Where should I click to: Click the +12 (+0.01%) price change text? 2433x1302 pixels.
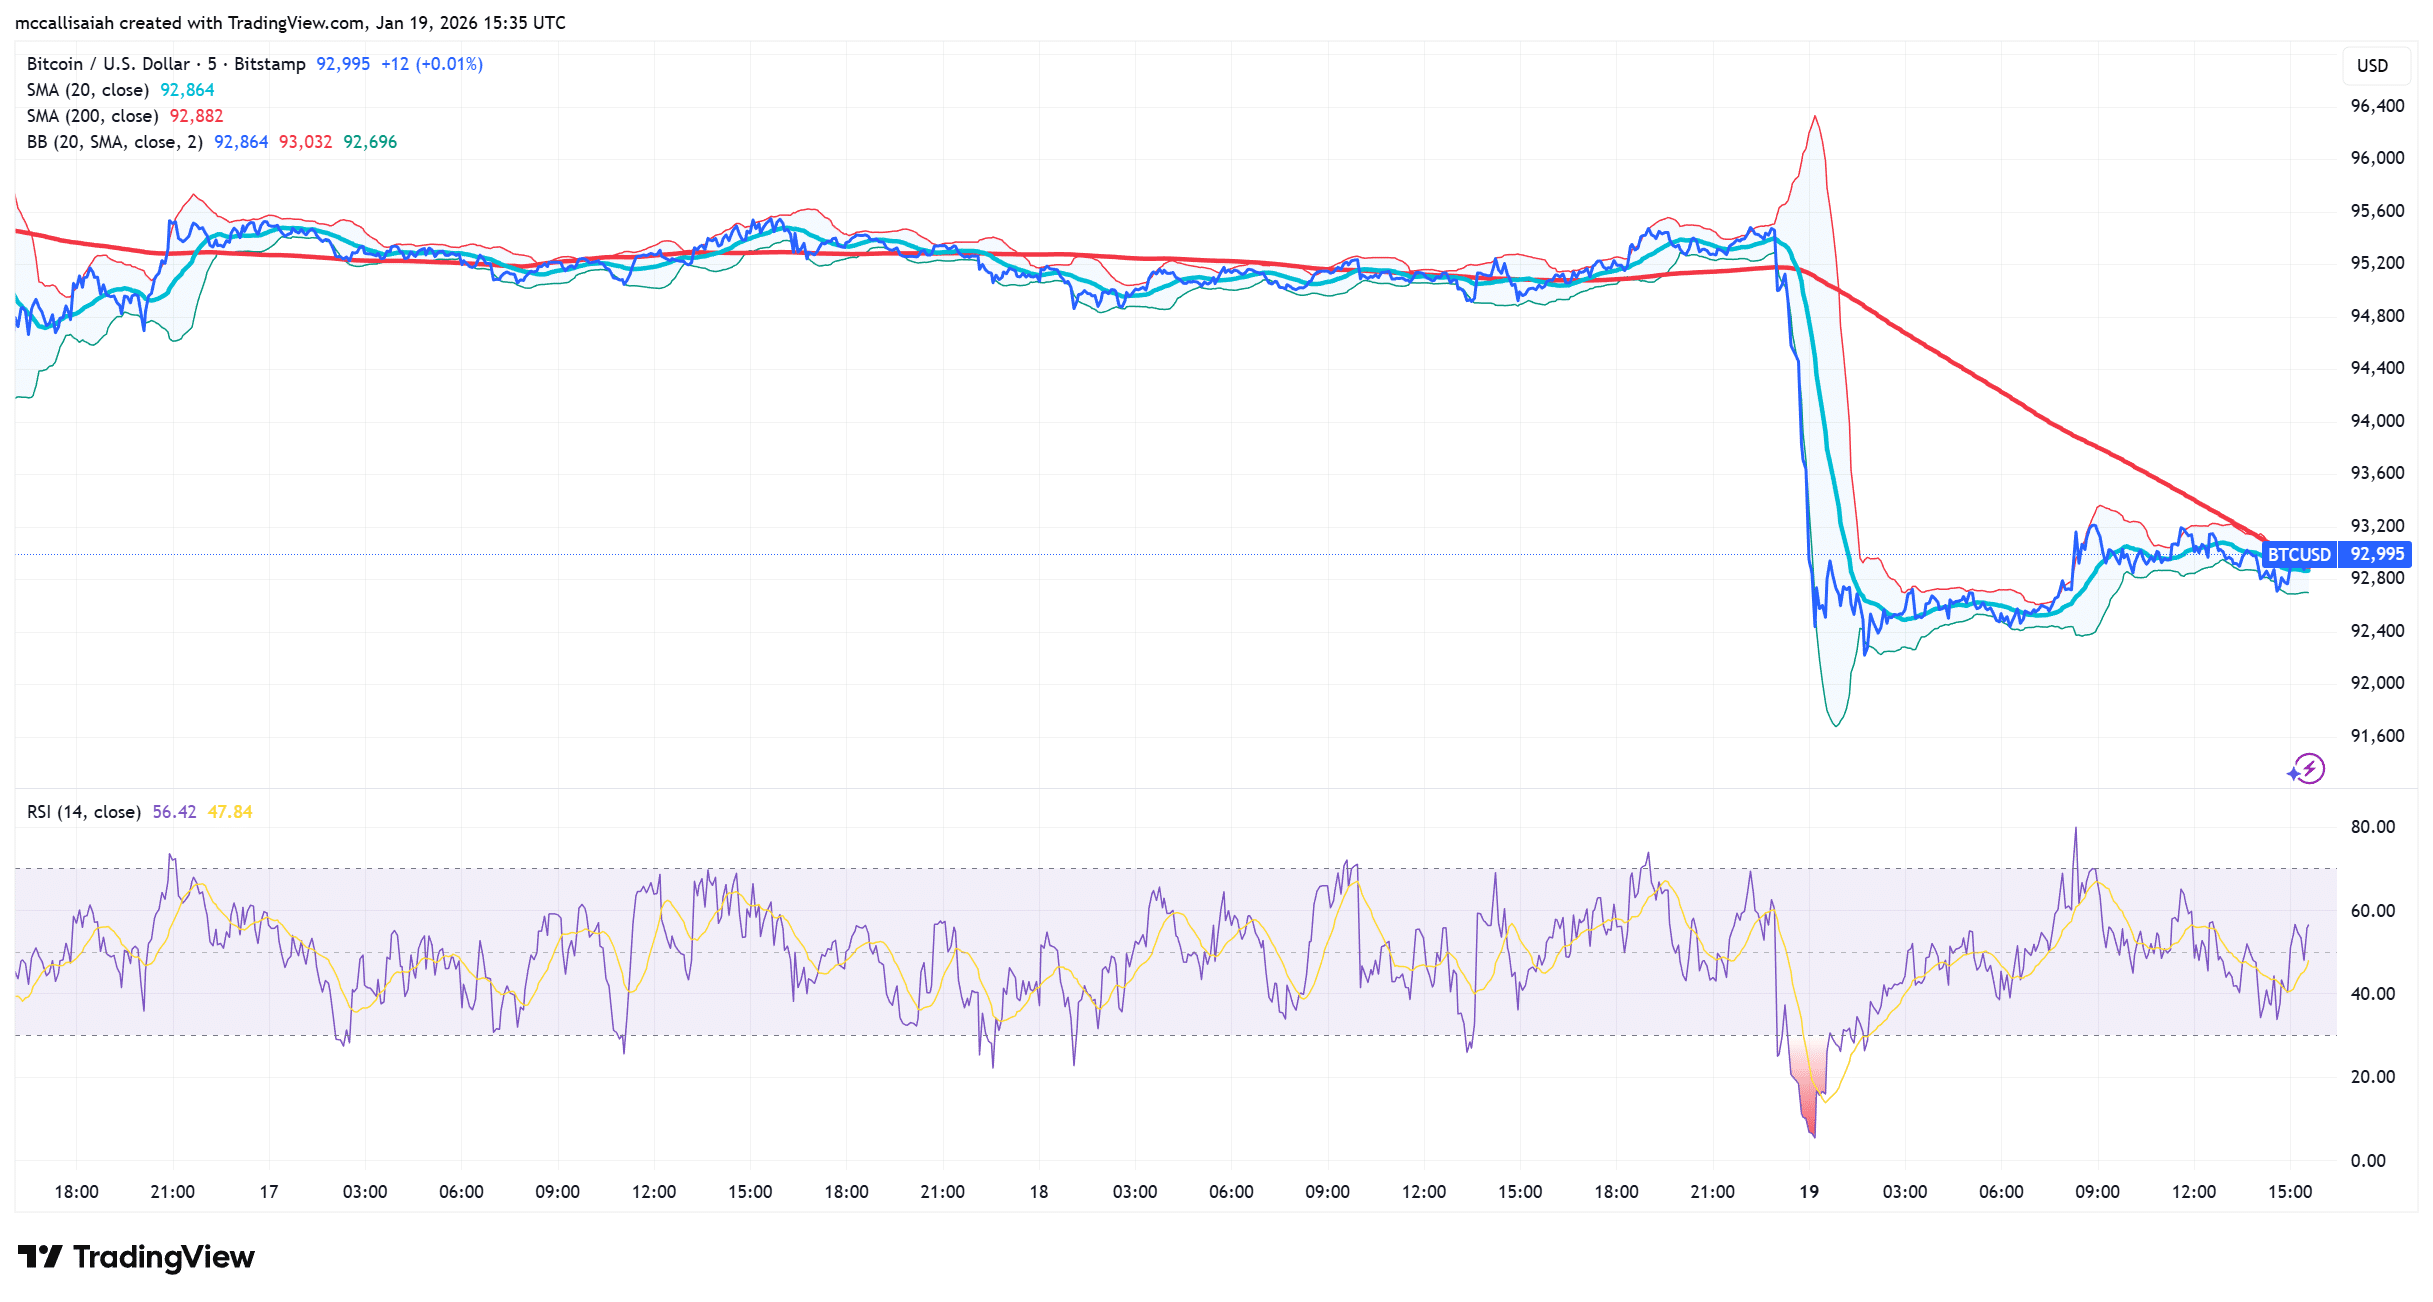point(431,64)
